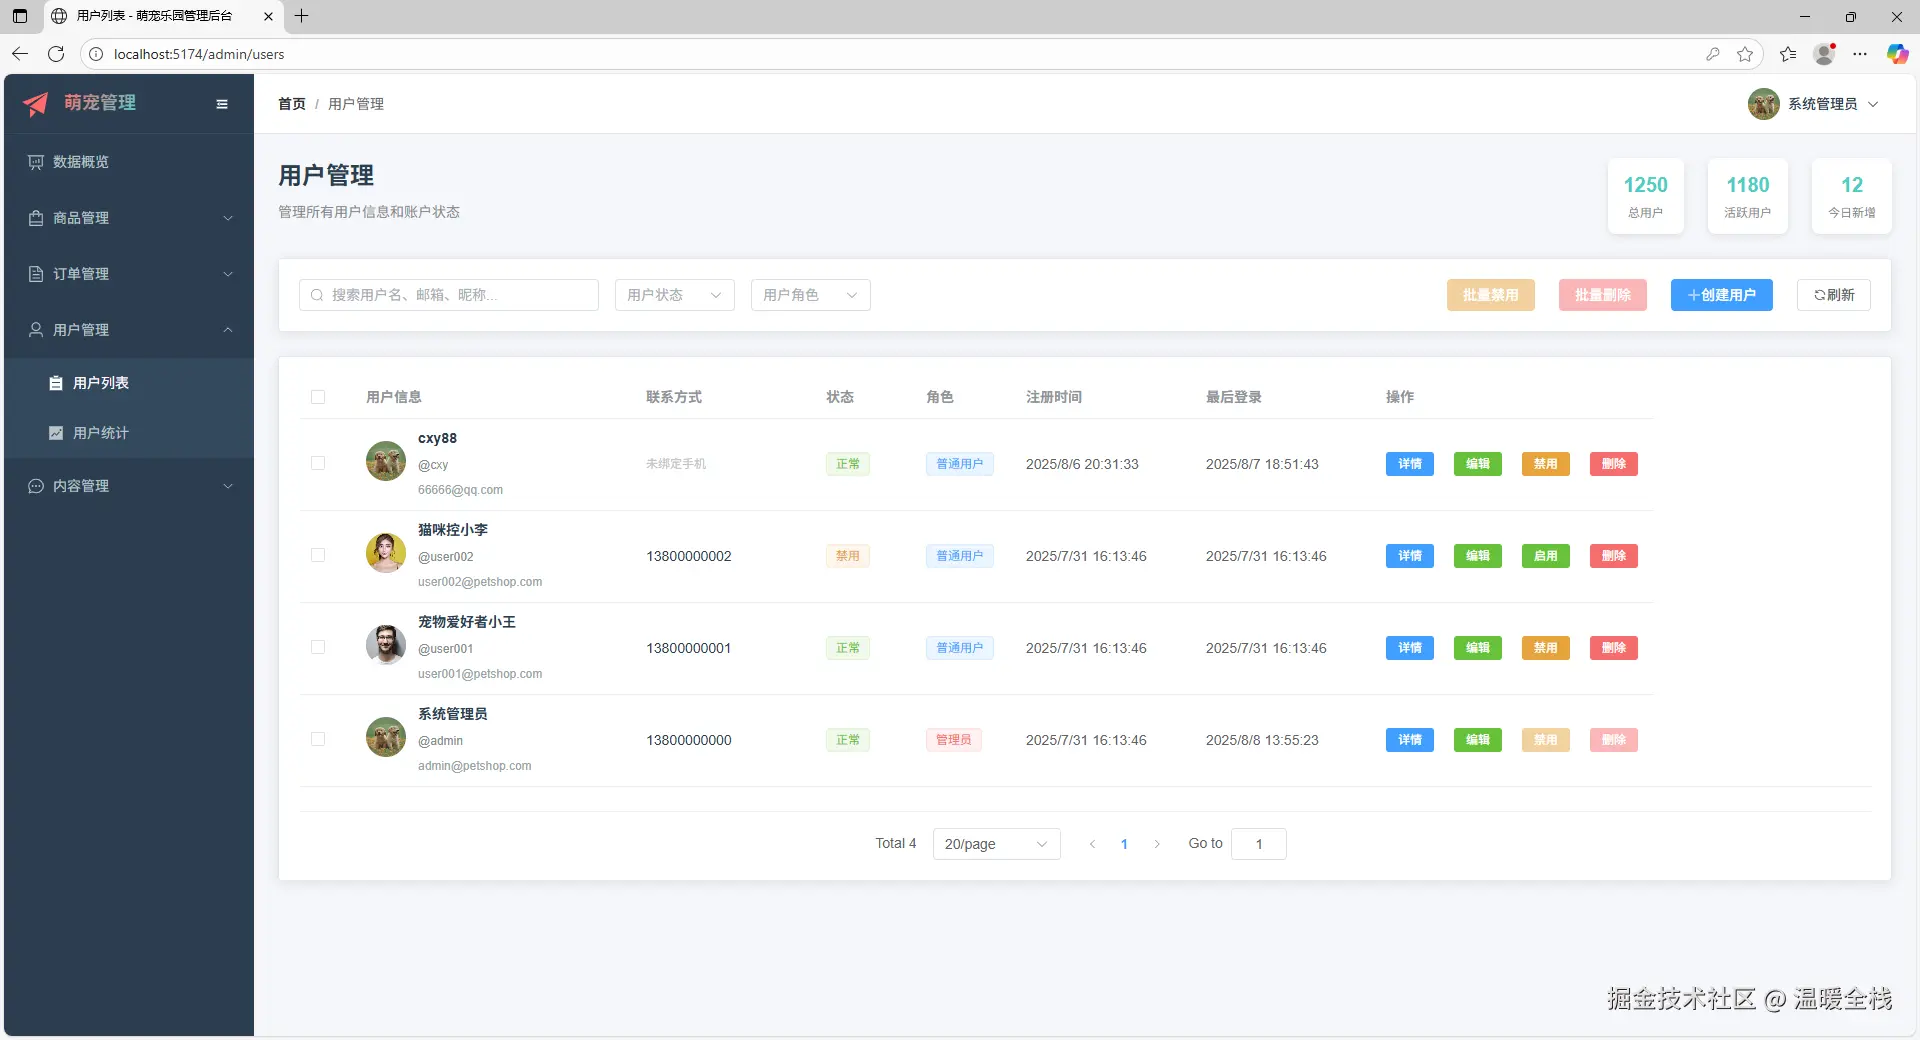Open 详情 for 猫咪控小李
Viewport: 1920px width, 1040px height.
coord(1410,556)
